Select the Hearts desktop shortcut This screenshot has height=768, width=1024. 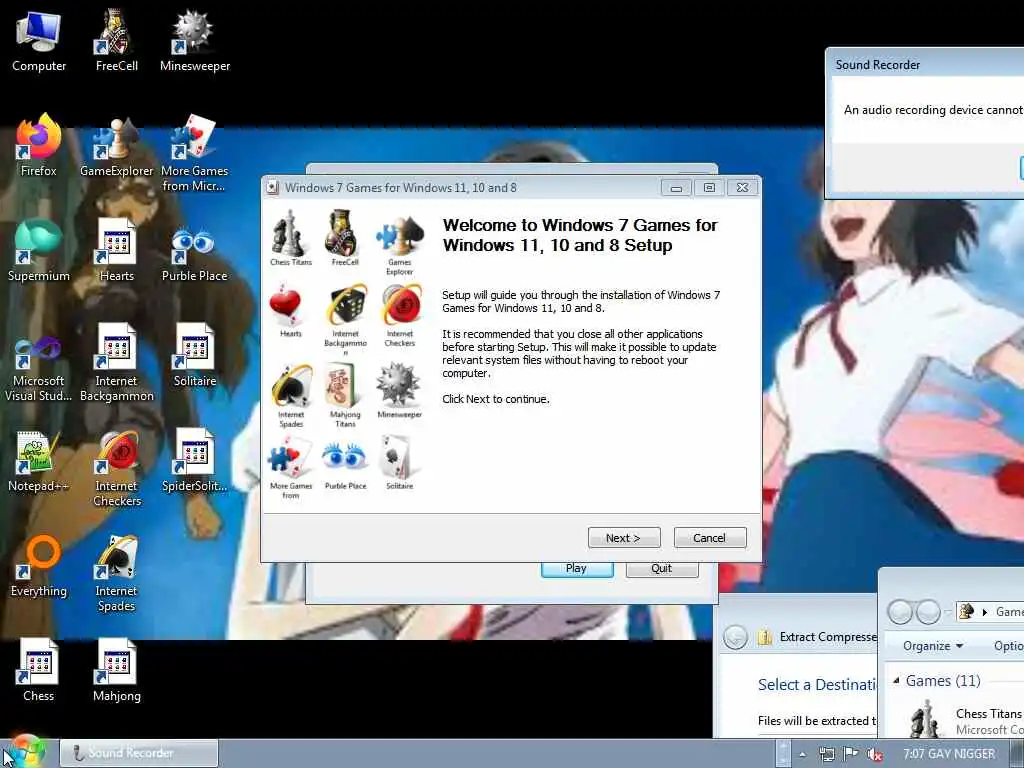point(116,251)
